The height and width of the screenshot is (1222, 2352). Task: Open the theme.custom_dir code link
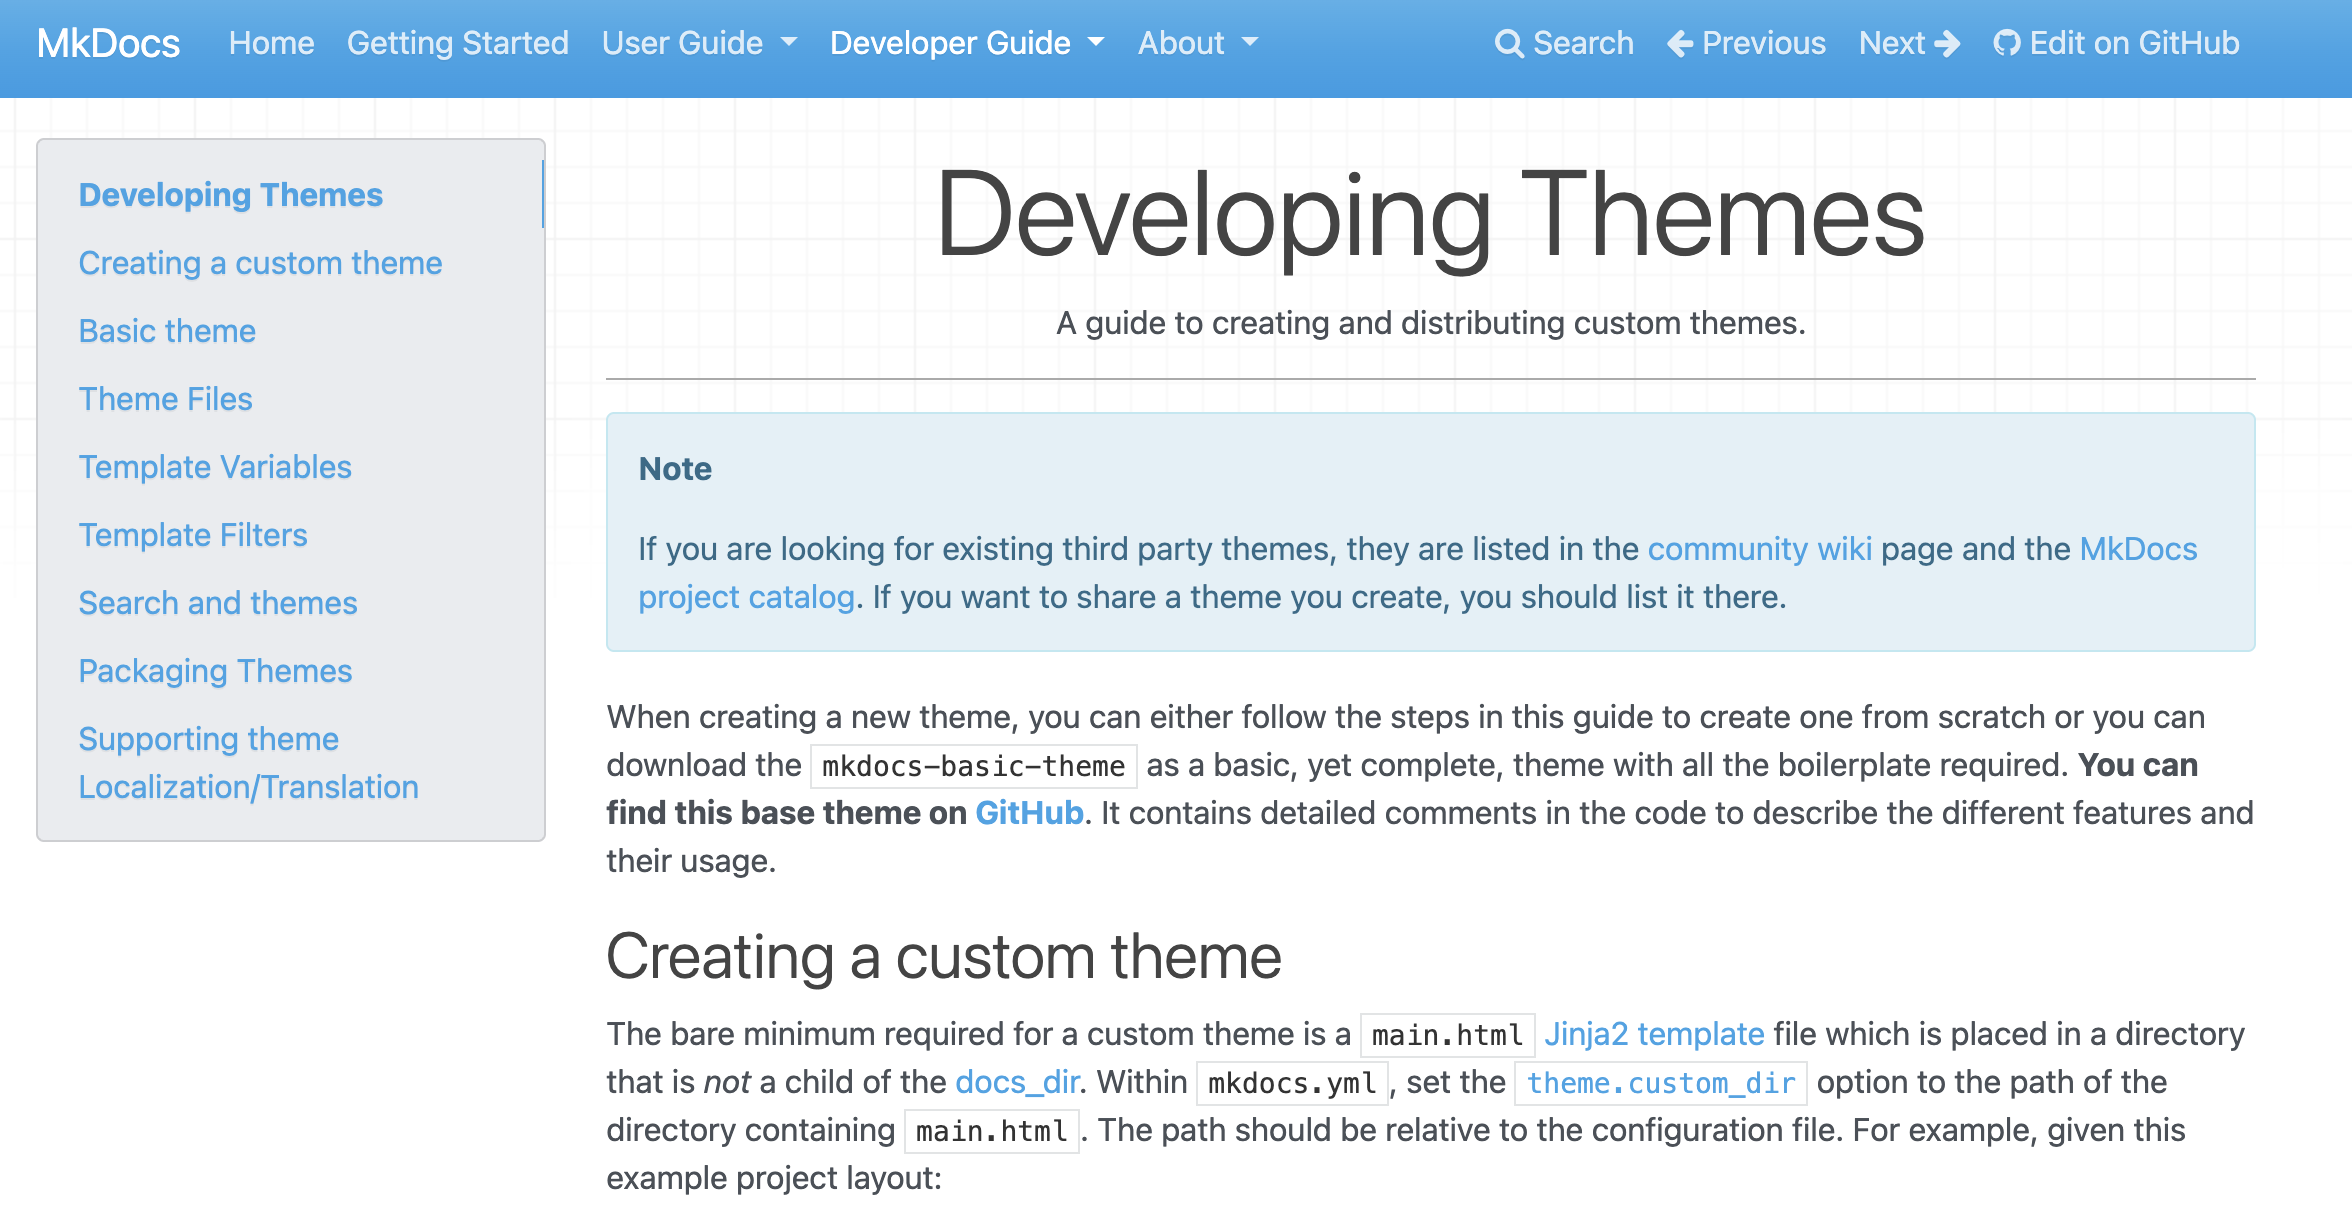(x=1660, y=1083)
